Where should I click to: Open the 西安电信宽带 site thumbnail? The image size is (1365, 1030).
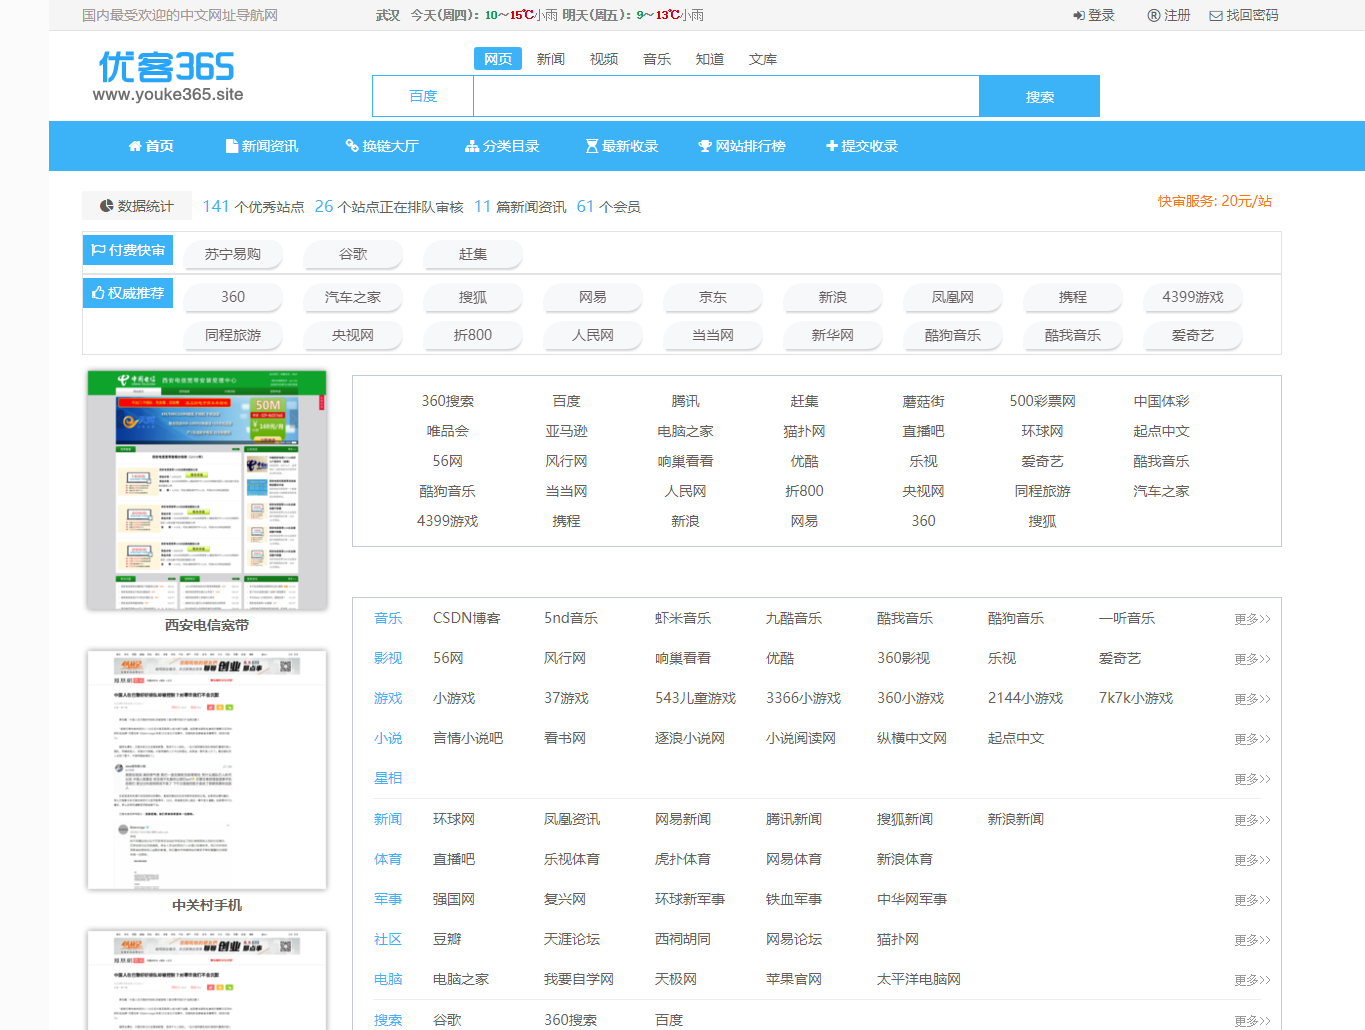207,490
